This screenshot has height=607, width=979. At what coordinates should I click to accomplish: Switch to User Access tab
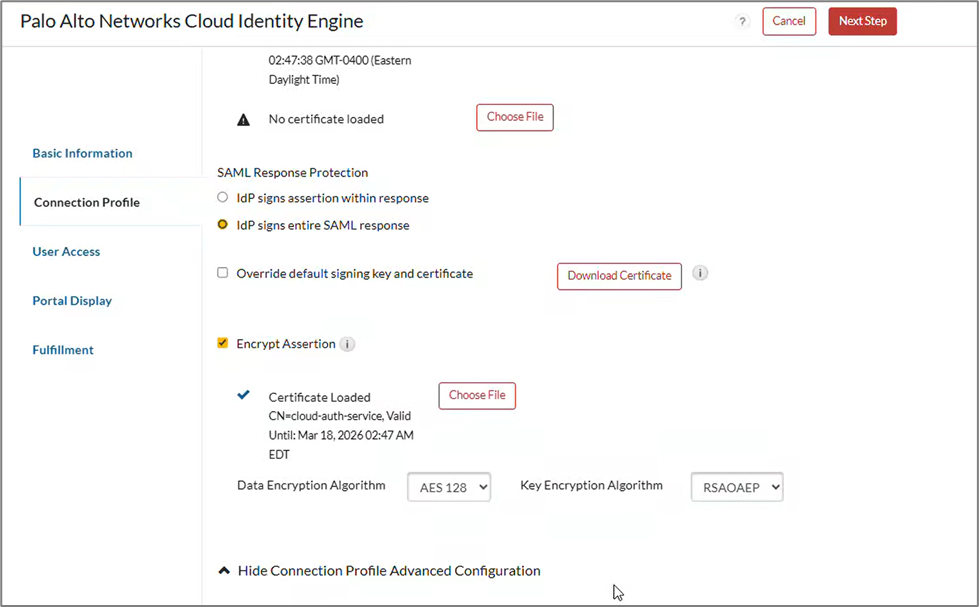tap(66, 252)
